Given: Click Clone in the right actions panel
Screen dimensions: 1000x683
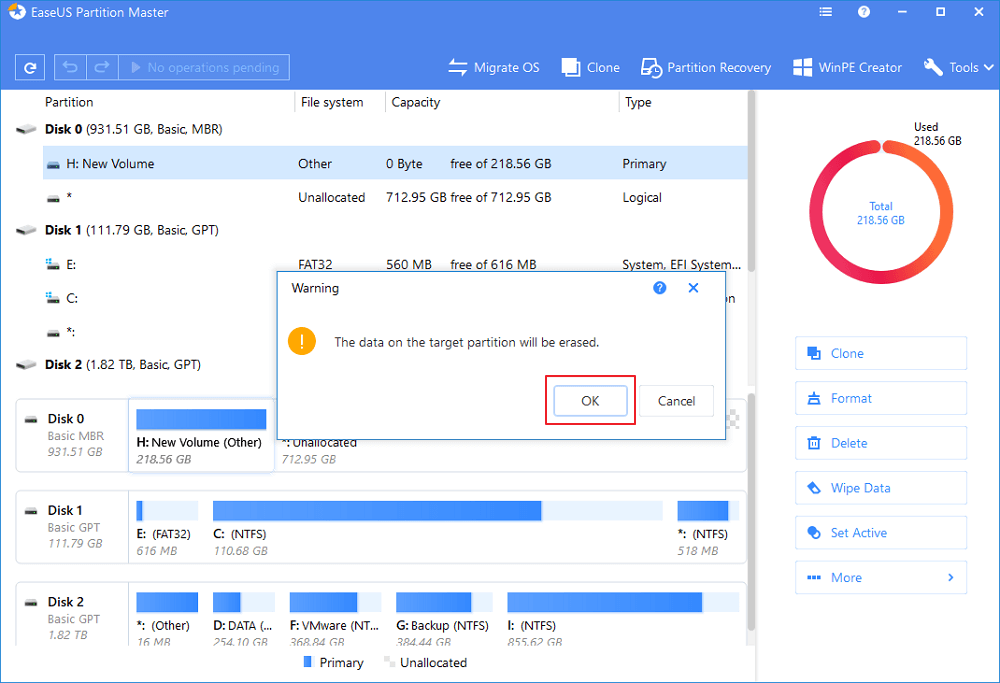Looking at the screenshot, I should tap(881, 353).
